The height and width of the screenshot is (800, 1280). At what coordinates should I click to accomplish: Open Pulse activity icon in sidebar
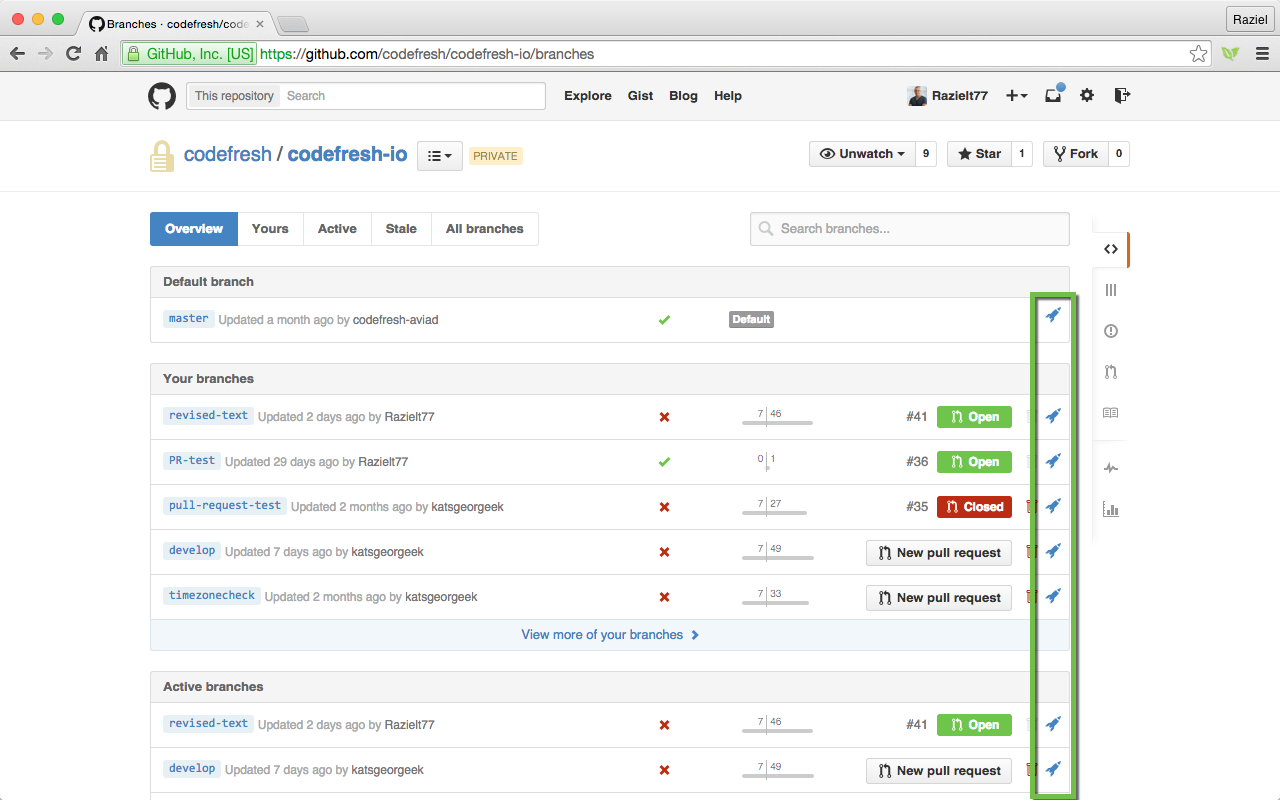(1111, 468)
